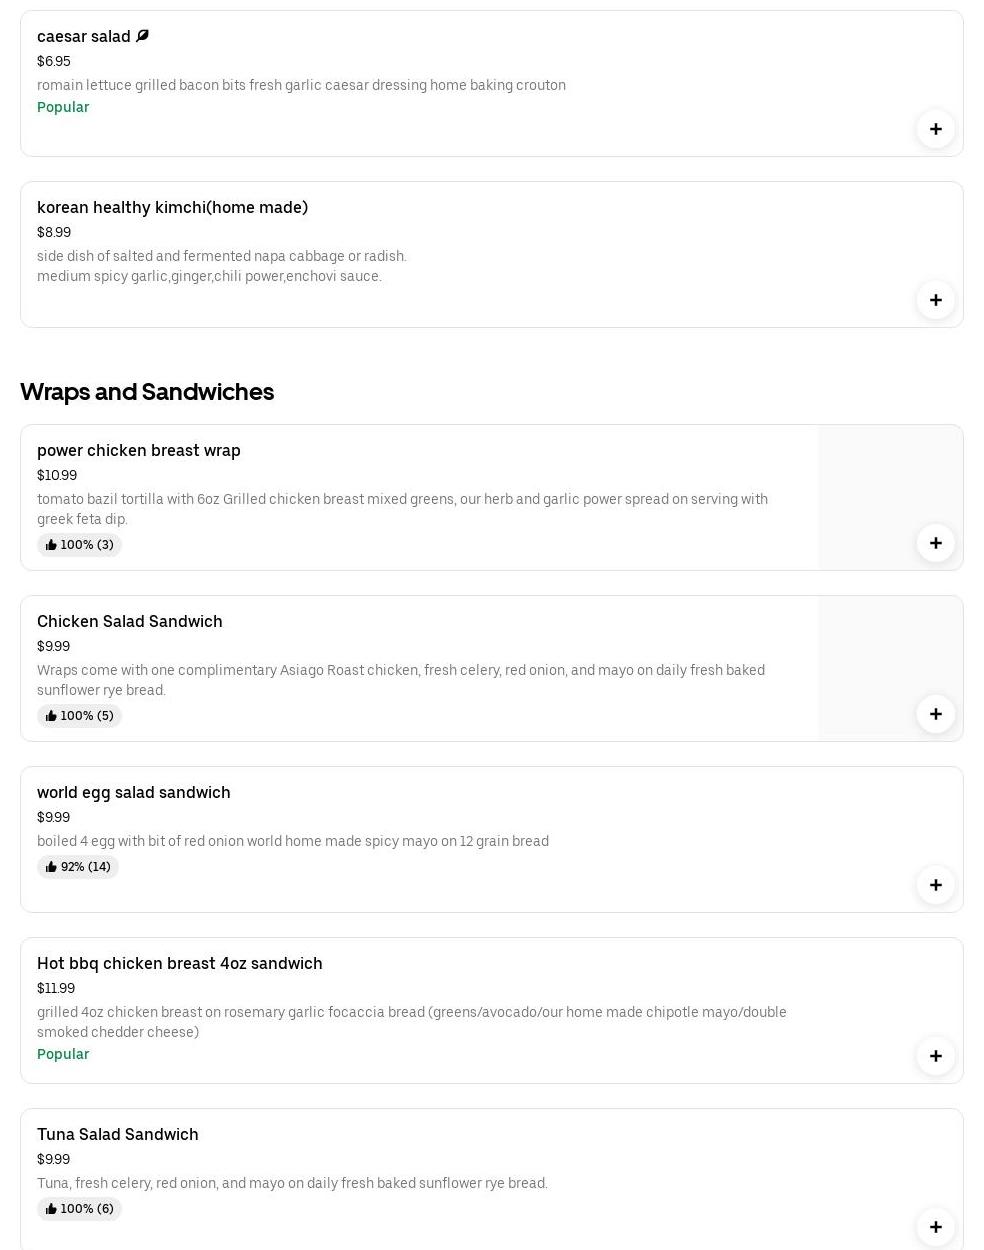The image size is (984, 1250).
Task: Open korean healthy kimchi item details
Action: click(172, 207)
